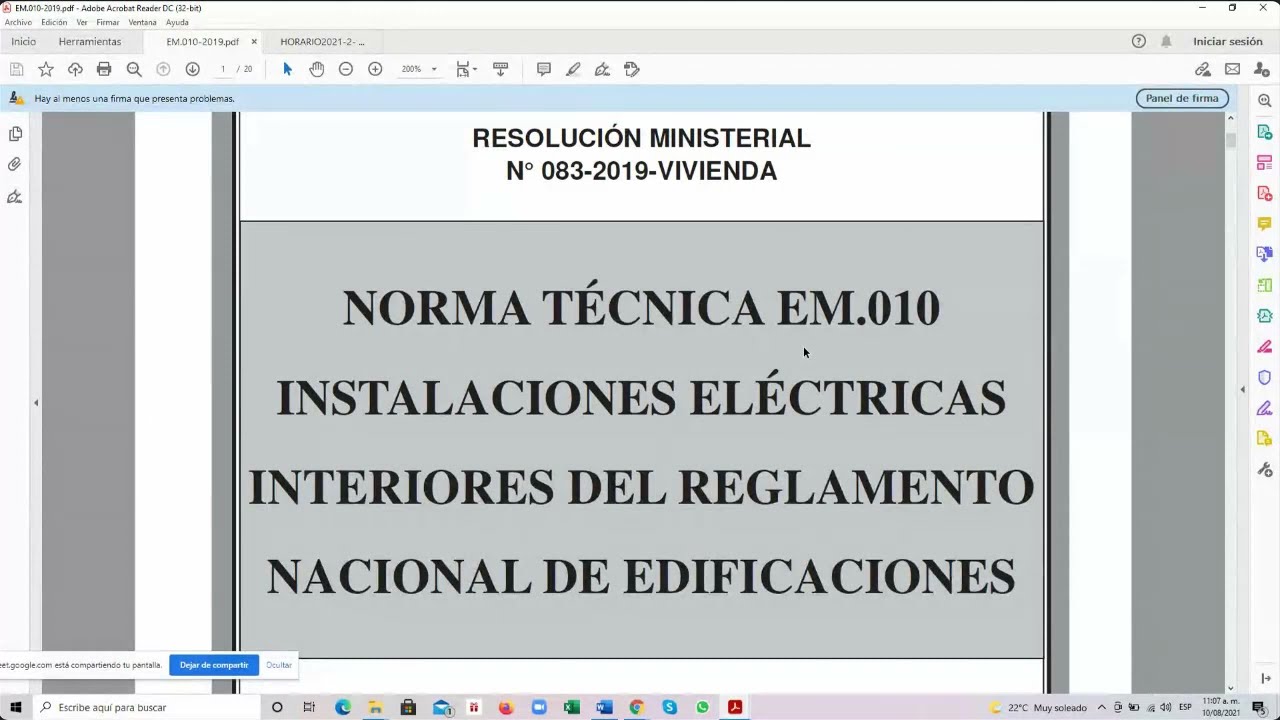The height and width of the screenshot is (720, 1280).
Task: Open the signatures panel in left sidebar
Action: [15, 197]
